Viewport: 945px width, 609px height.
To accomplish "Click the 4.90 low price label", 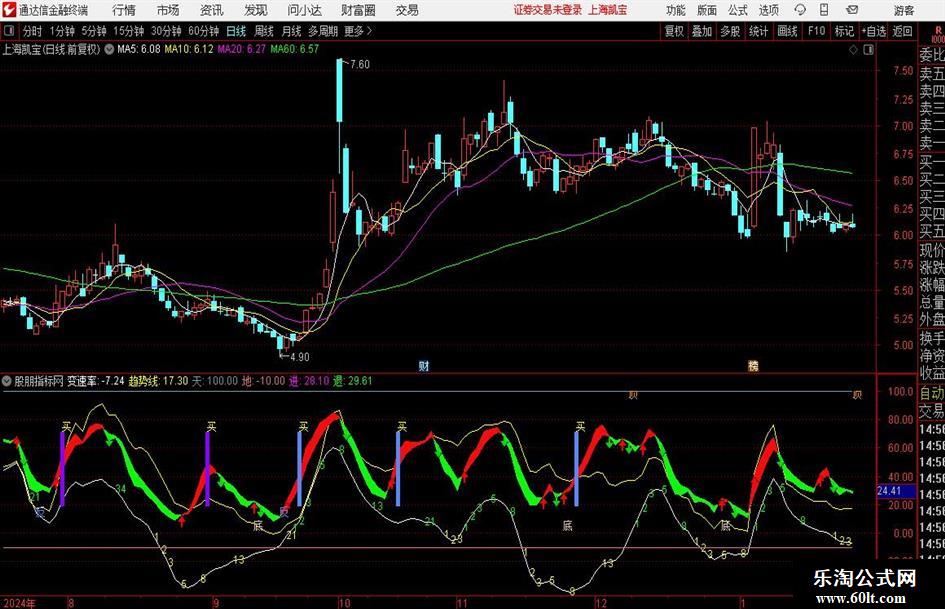I will pyautogui.click(x=299, y=357).
